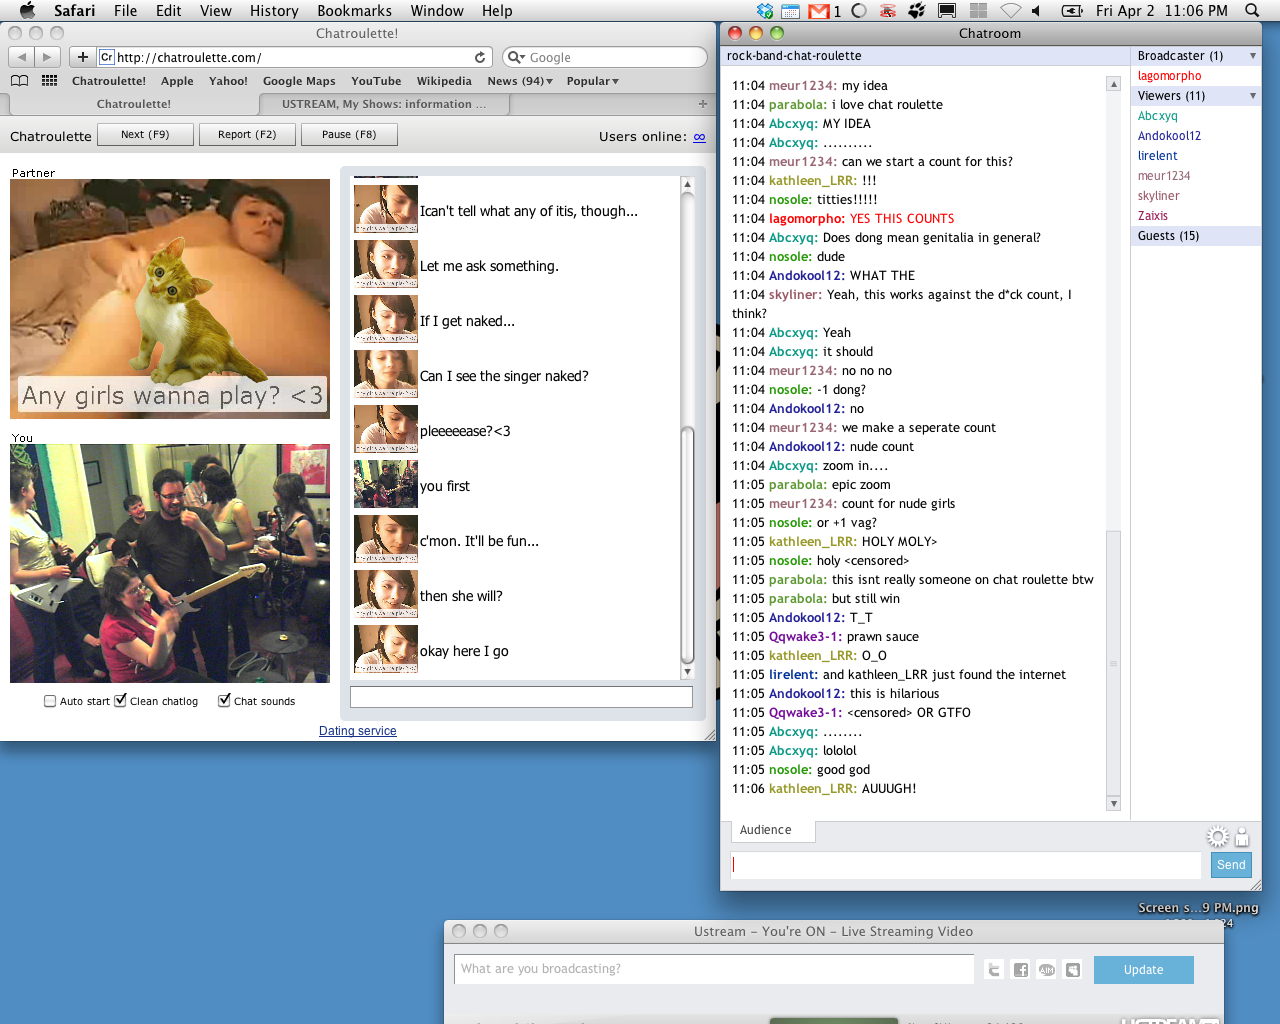The width and height of the screenshot is (1280, 1024).
Task: Click the add bookmark plus button
Action: click(x=83, y=57)
